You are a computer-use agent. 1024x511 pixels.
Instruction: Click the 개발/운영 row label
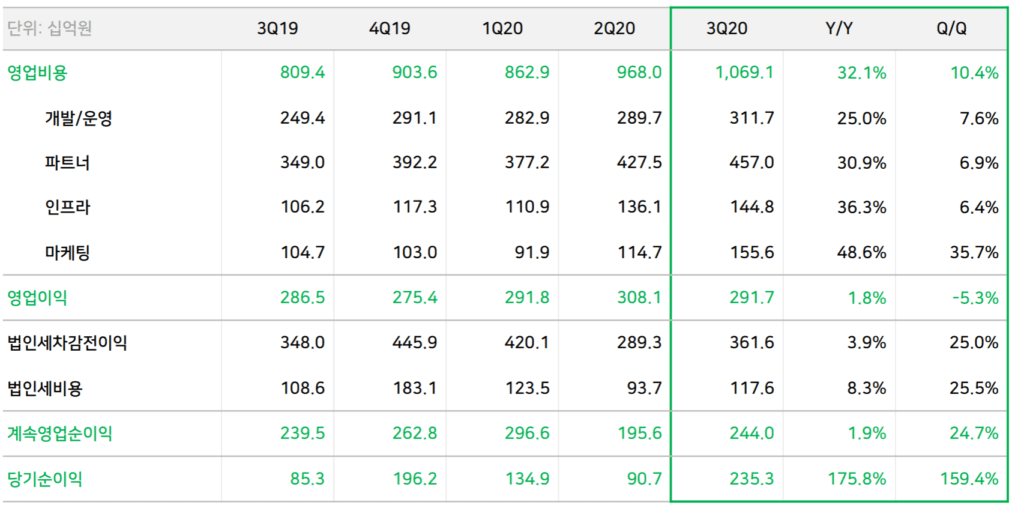[x=79, y=118]
